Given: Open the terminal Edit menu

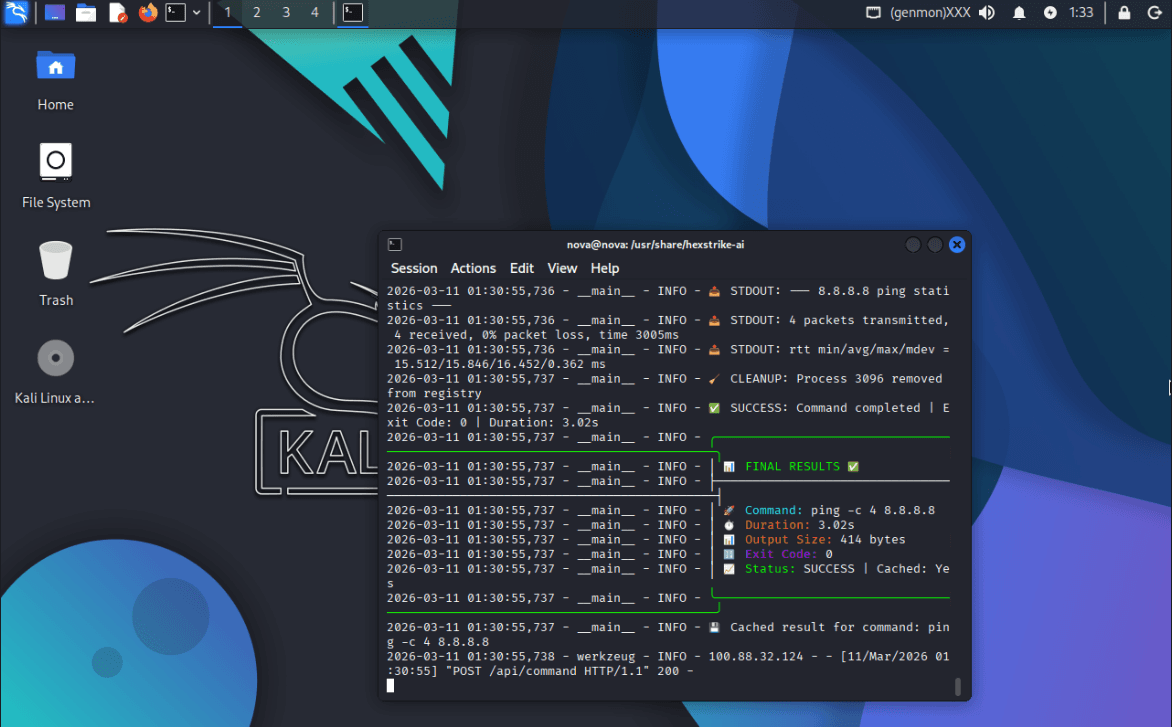Looking at the screenshot, I should (x=522, y=268).
